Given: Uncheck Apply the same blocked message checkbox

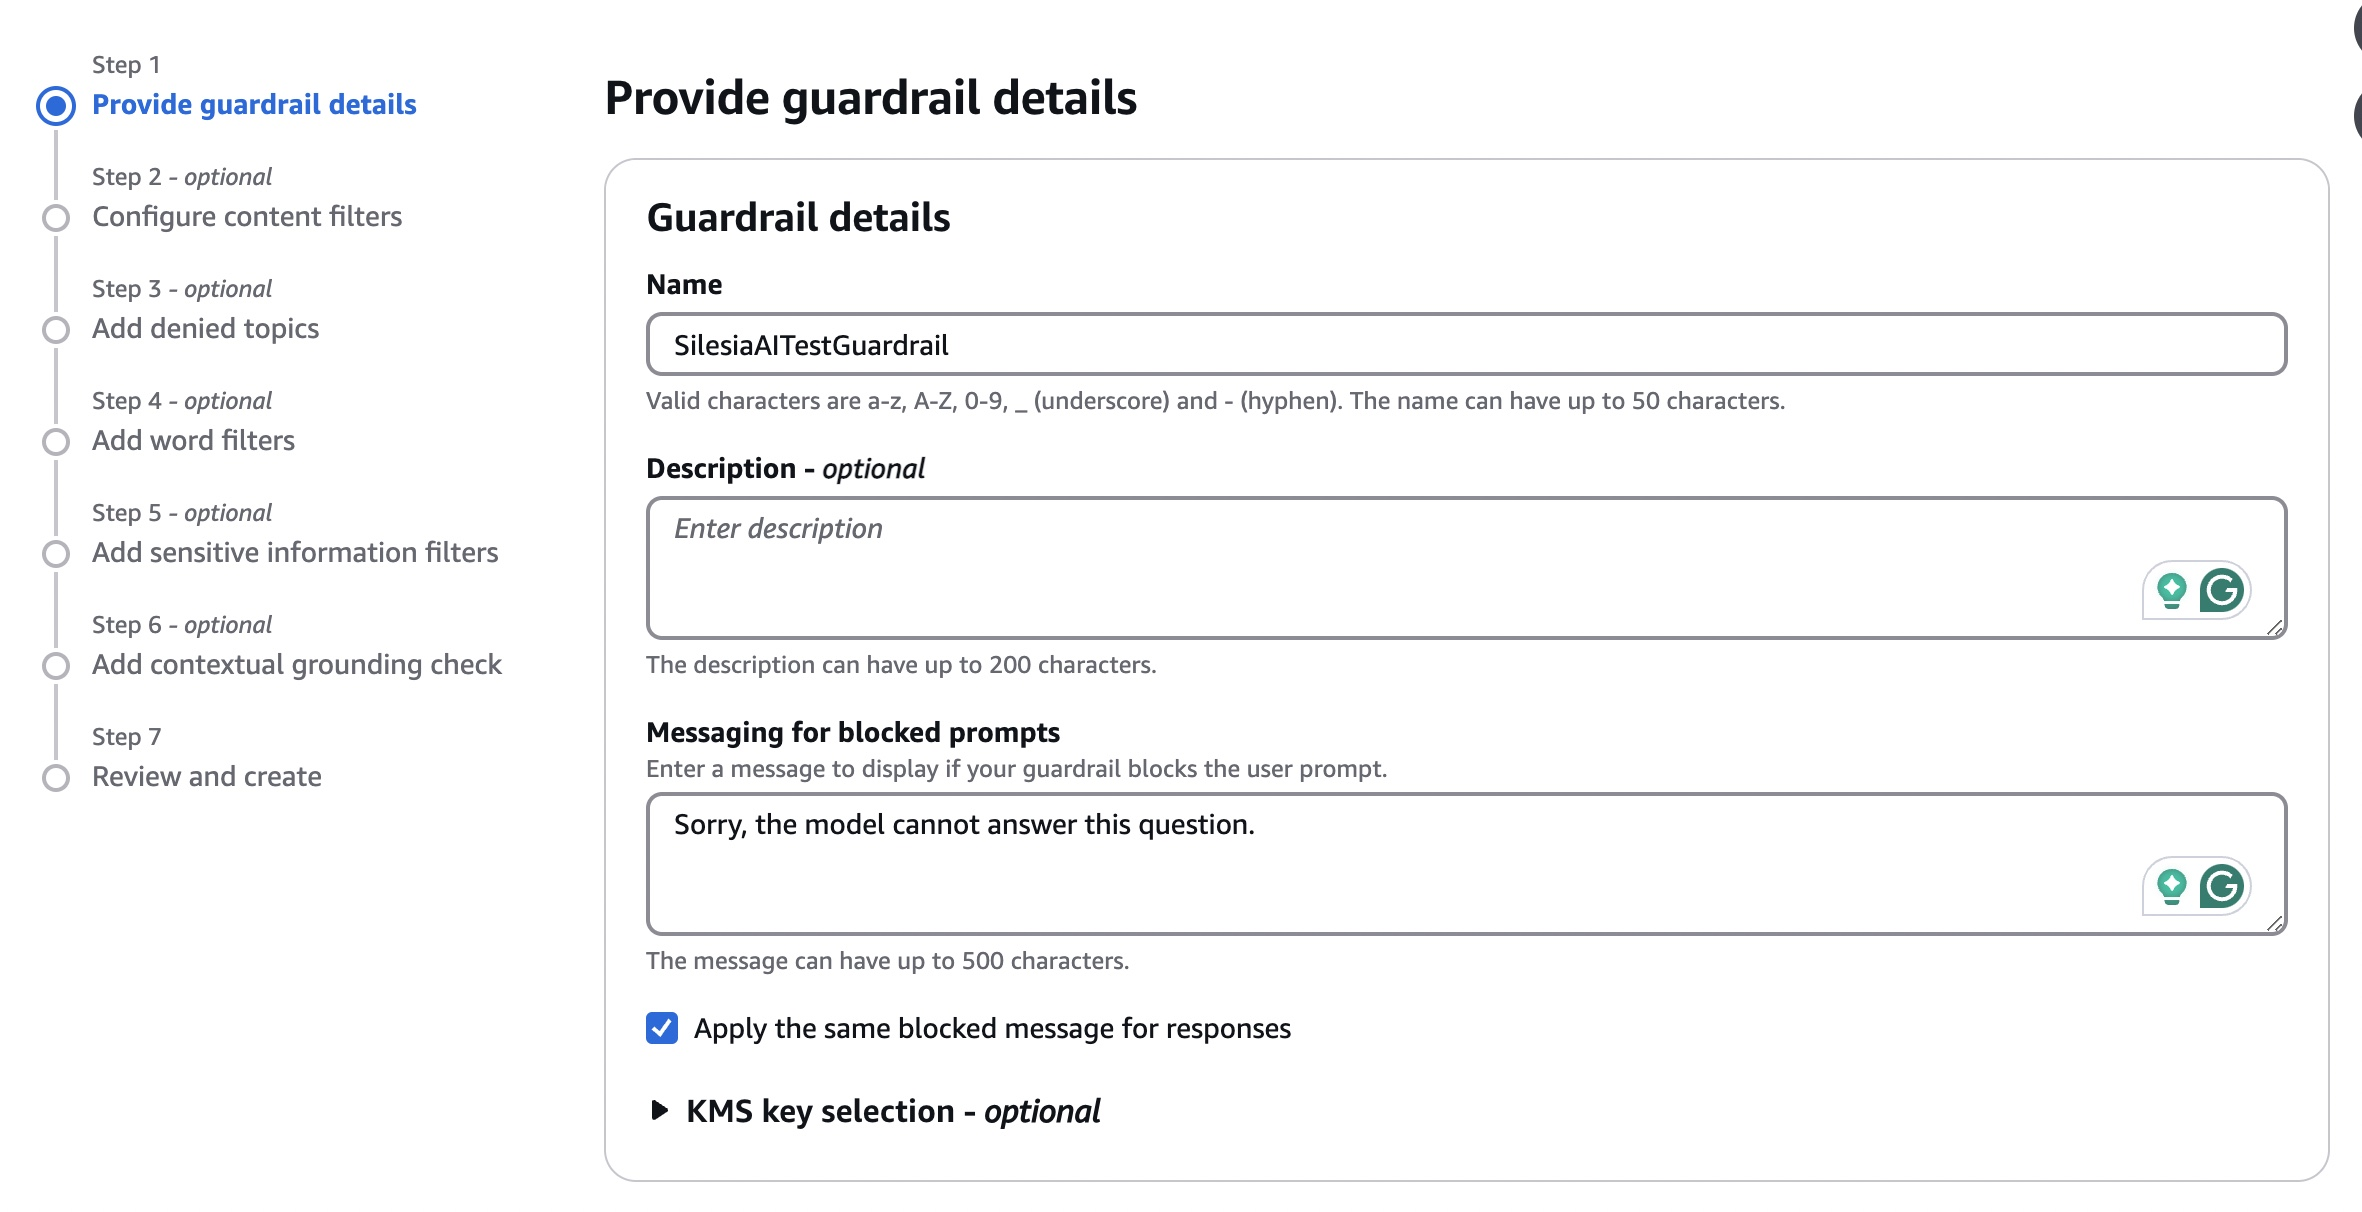Looking at the screenshot, I should click(662, 1028).
